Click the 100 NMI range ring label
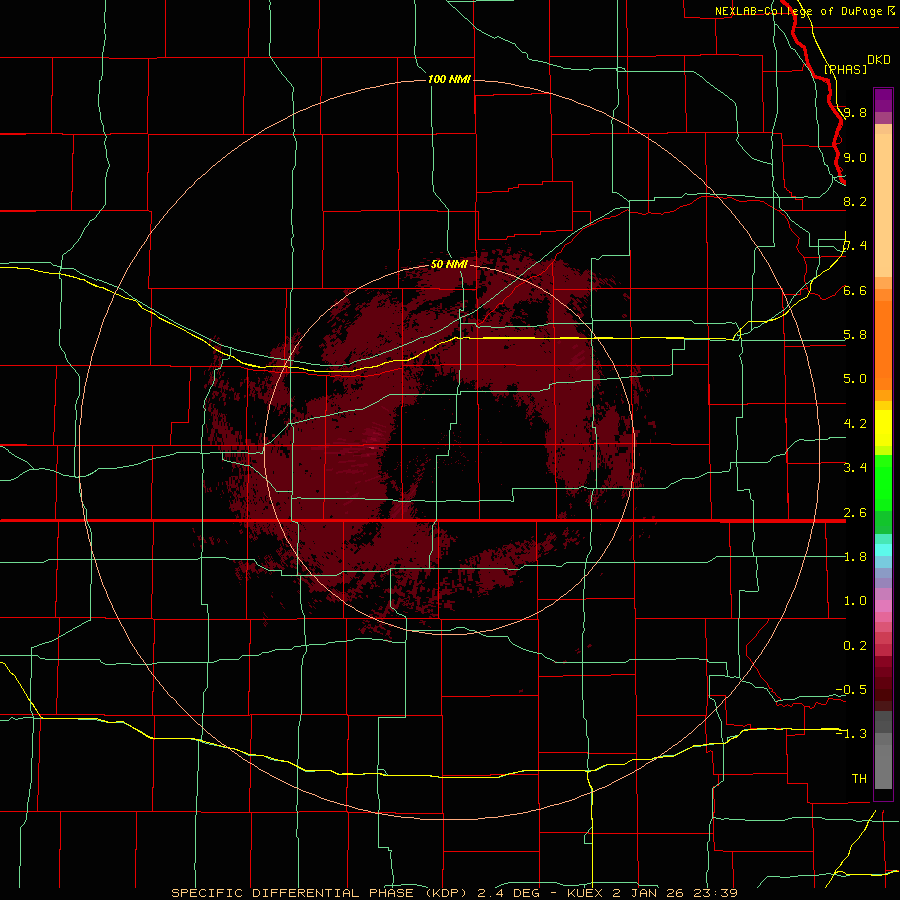Image resolution: width=900 pixels, height=900 pixels. (449, 79)
